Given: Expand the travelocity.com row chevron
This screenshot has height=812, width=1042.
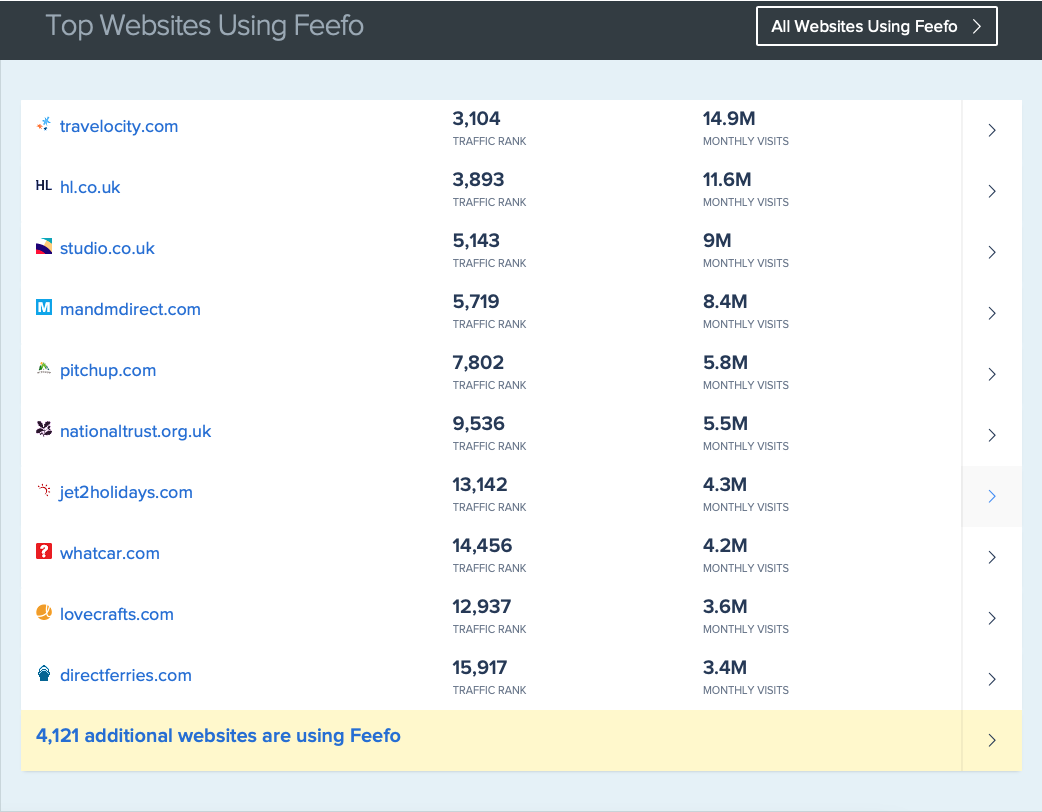Looking at the screenshot, I should [x=991, y=130].
